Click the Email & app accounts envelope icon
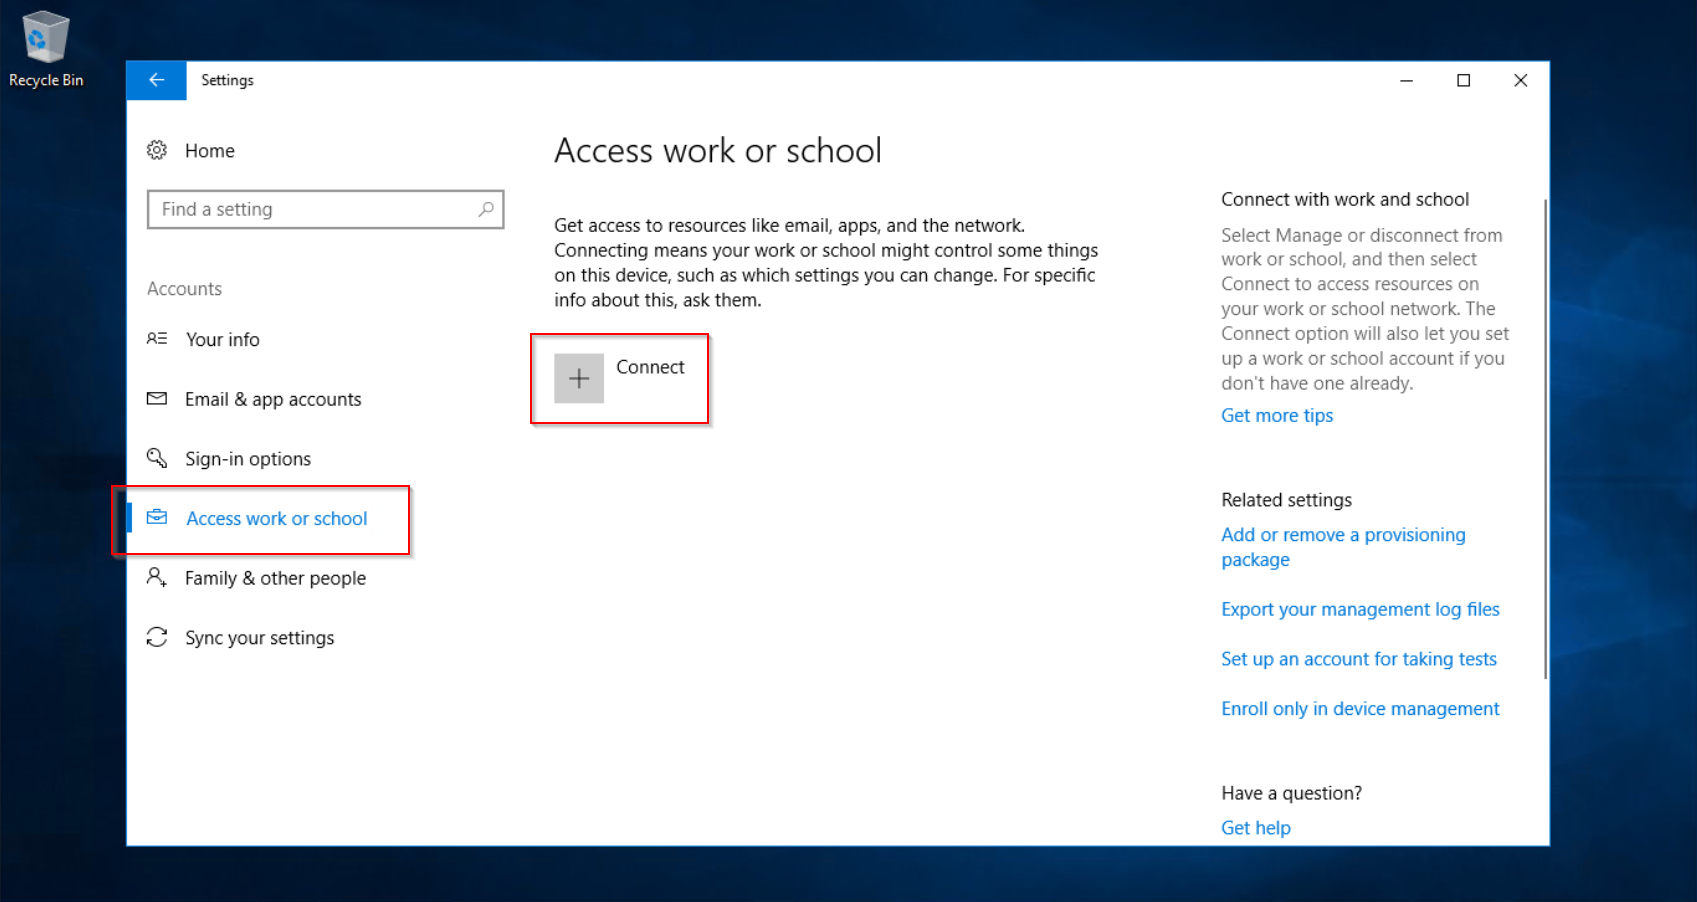This screenshot has height=902, width=1697. click(x=157, y=398)
